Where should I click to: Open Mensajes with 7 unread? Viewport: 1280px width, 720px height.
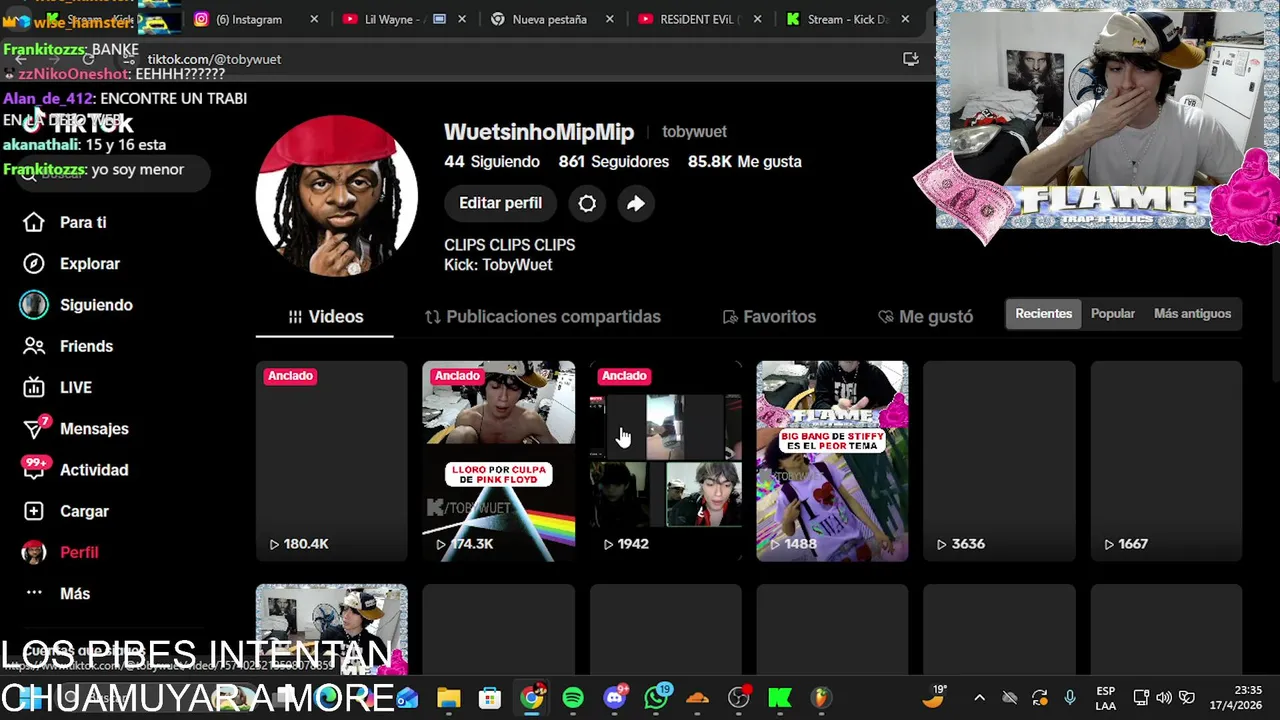click(x=76, y=428)
